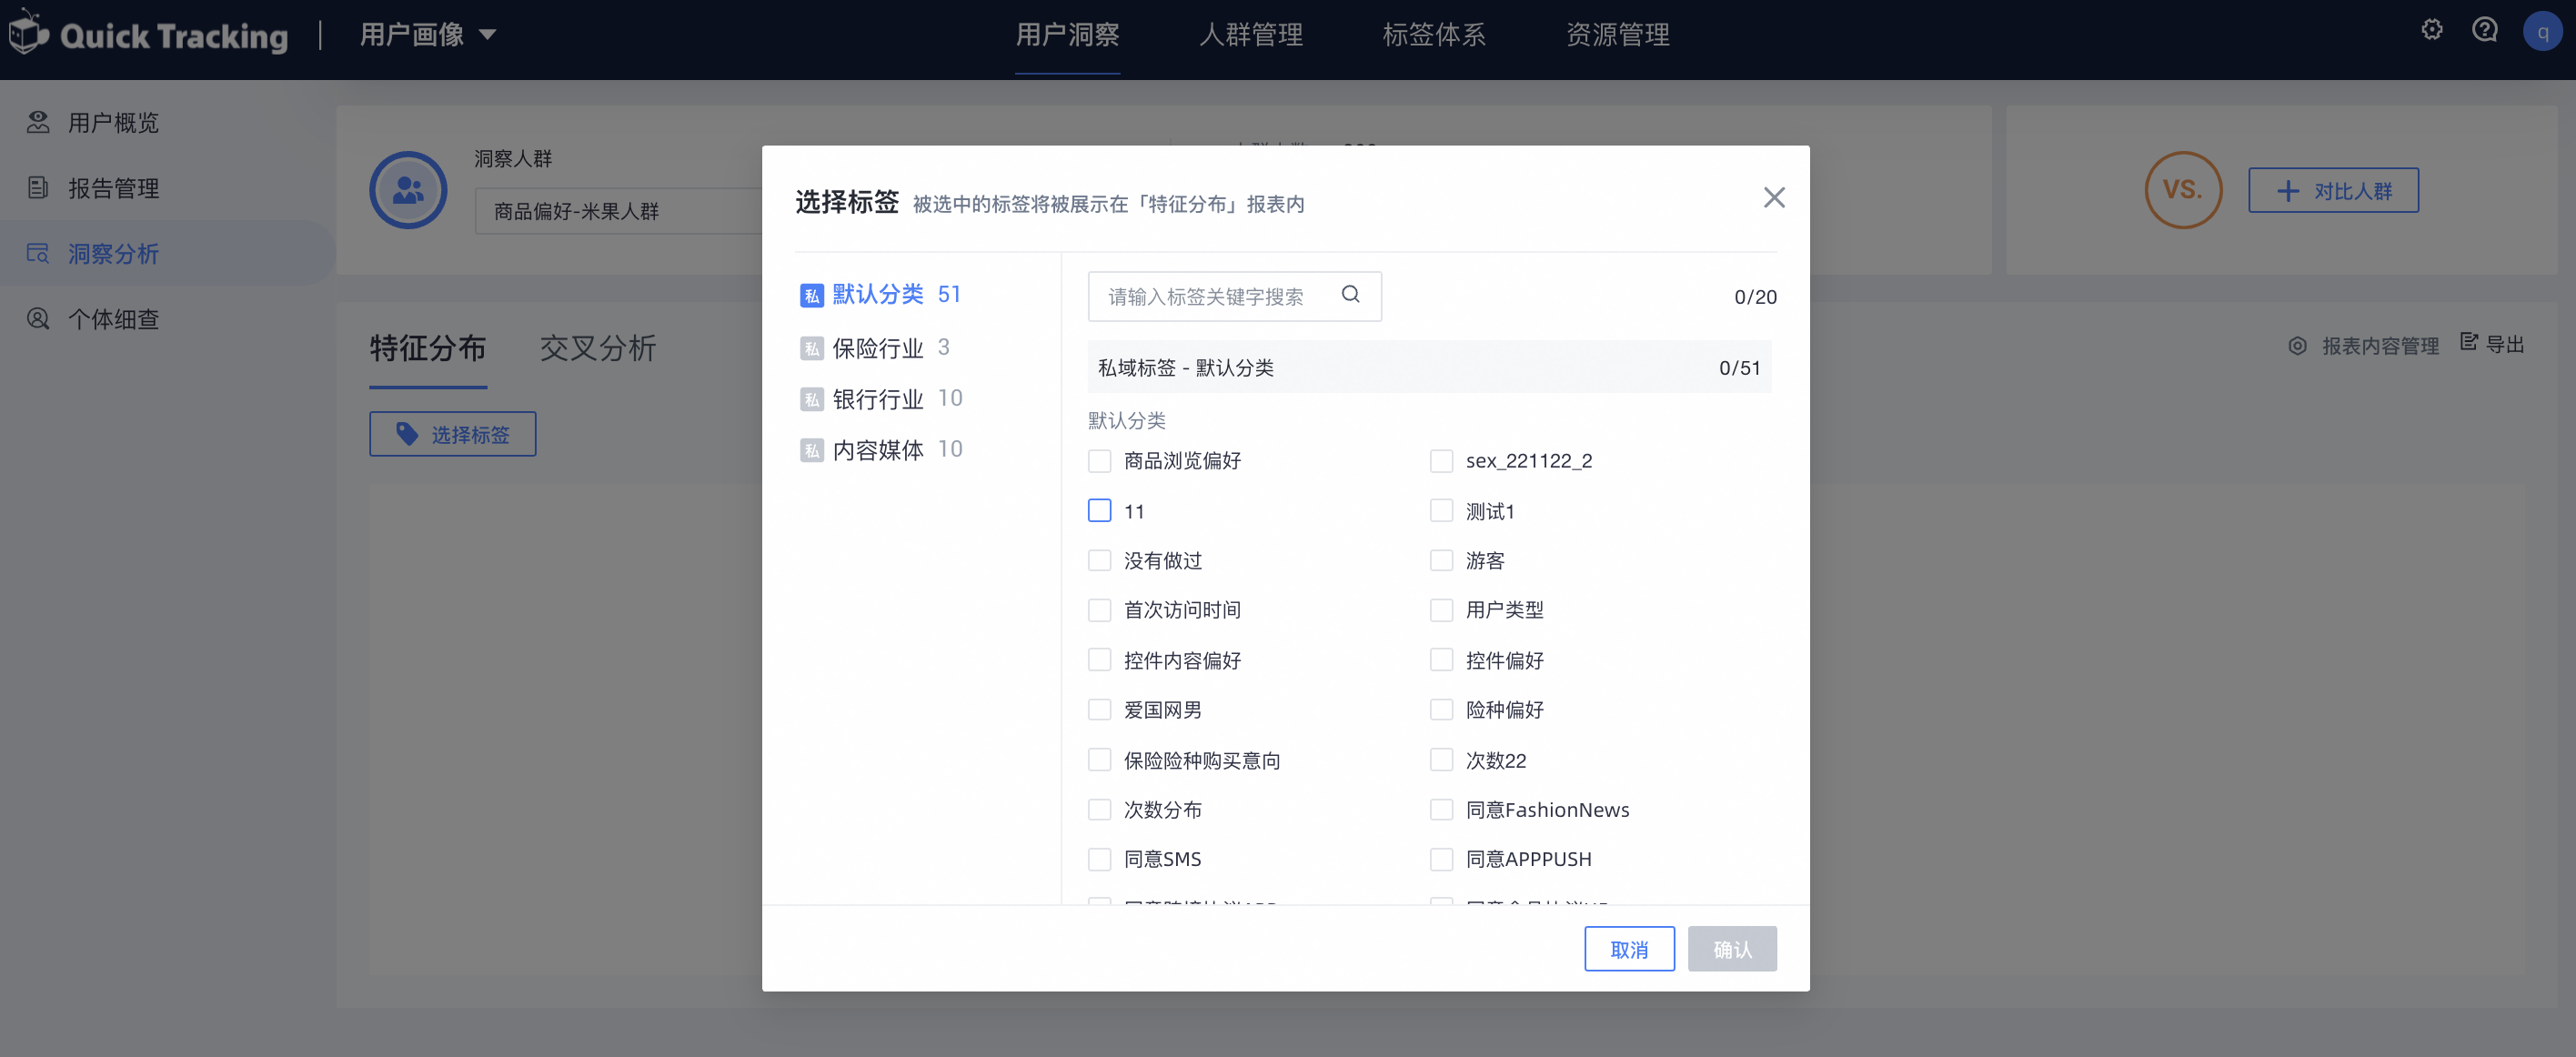Close the 选择标签 dialog with X
This screenshot has height=1057, width=2576.
[x=1773, y=197]
